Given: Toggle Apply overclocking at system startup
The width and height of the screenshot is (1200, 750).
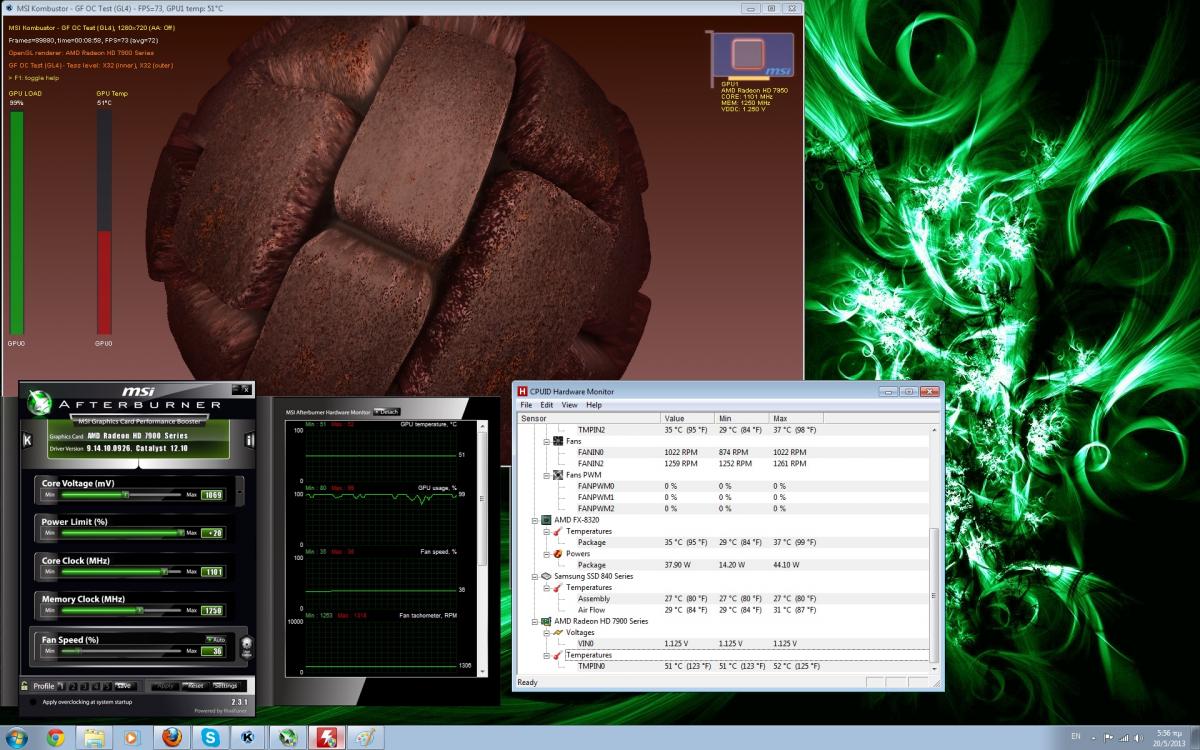Looking at the screenshot, I should 34,701.
